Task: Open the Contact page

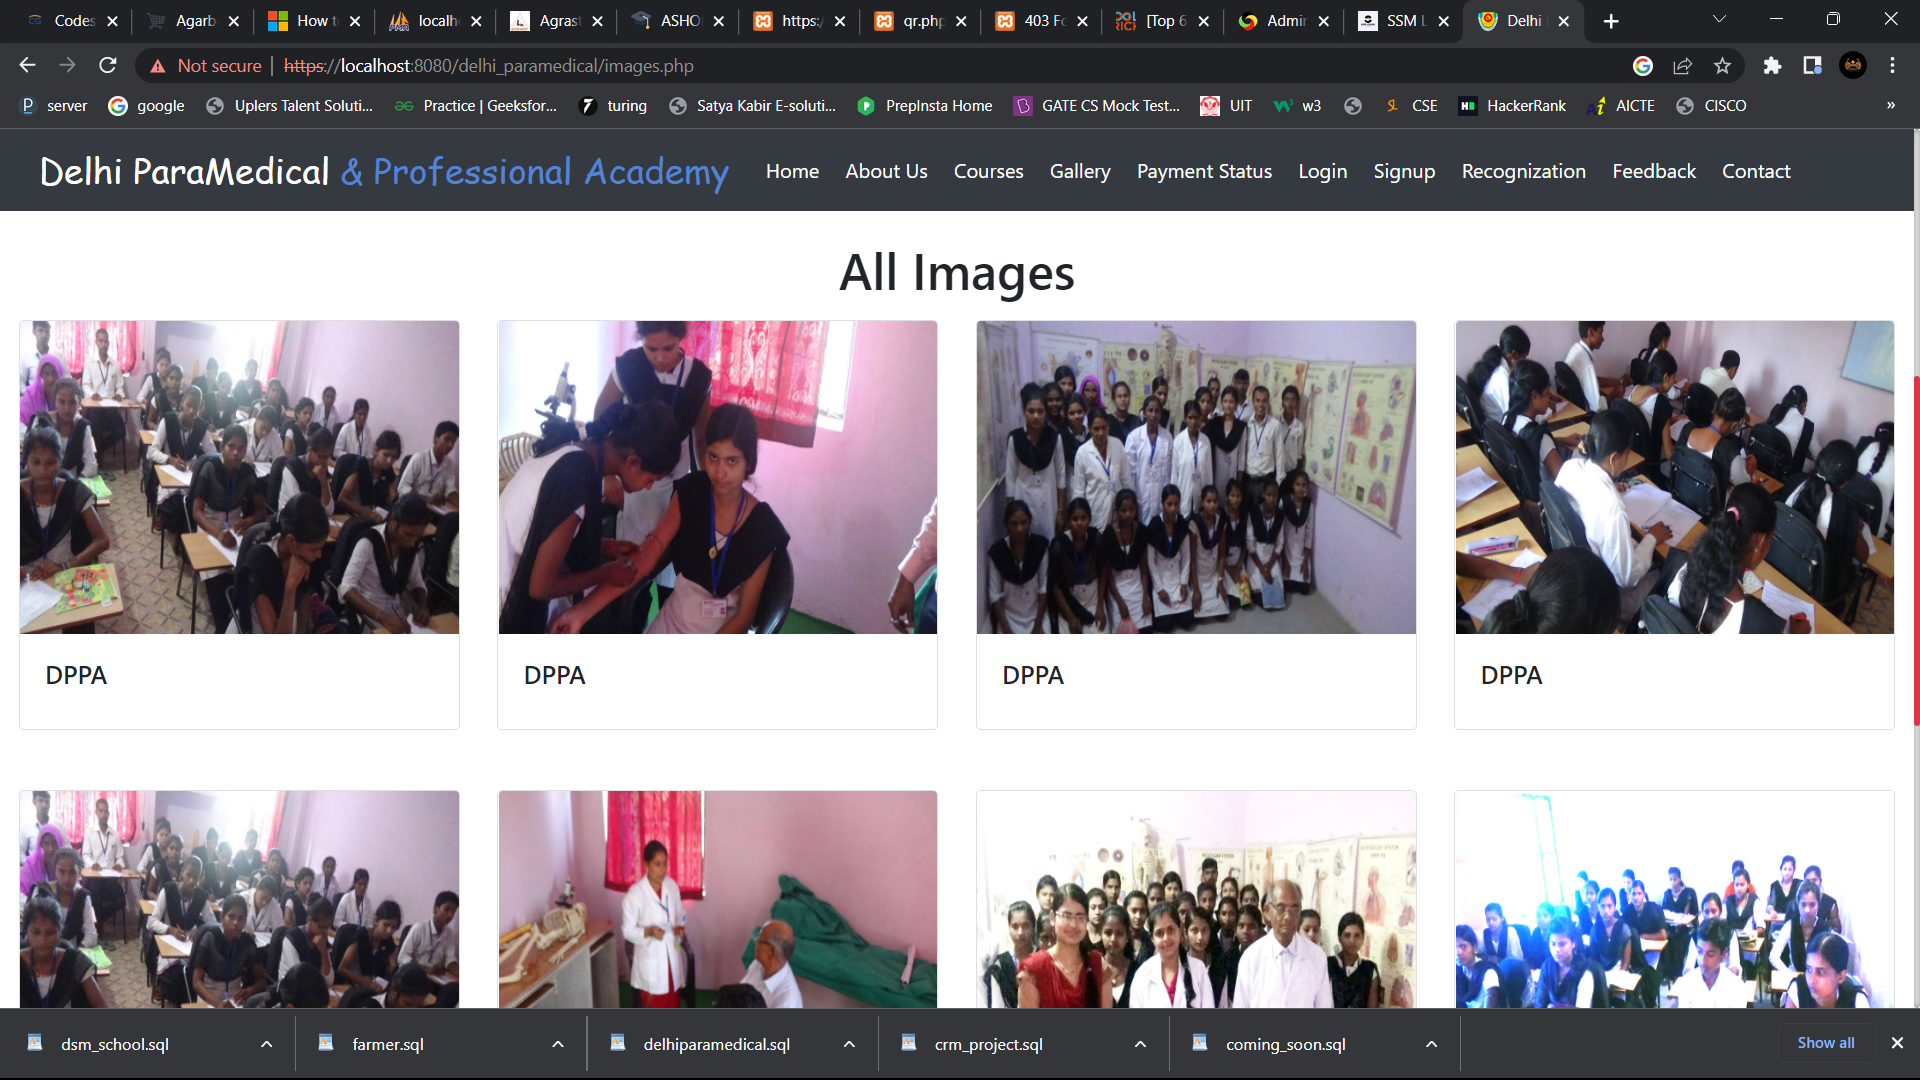Action: click(x=1756, y=171)
